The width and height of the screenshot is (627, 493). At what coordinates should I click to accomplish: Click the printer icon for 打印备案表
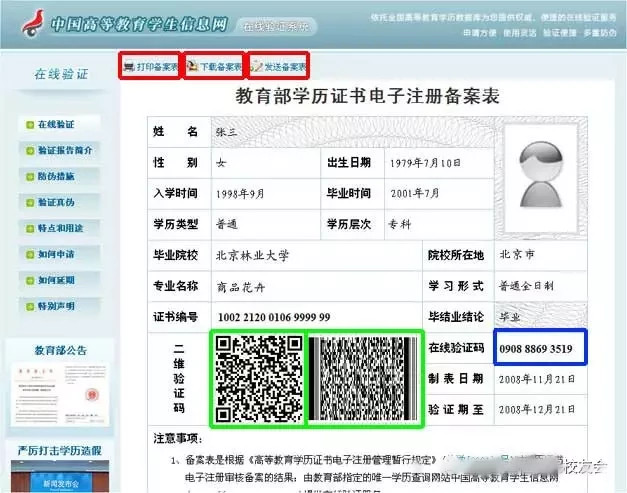click(129, 66)
